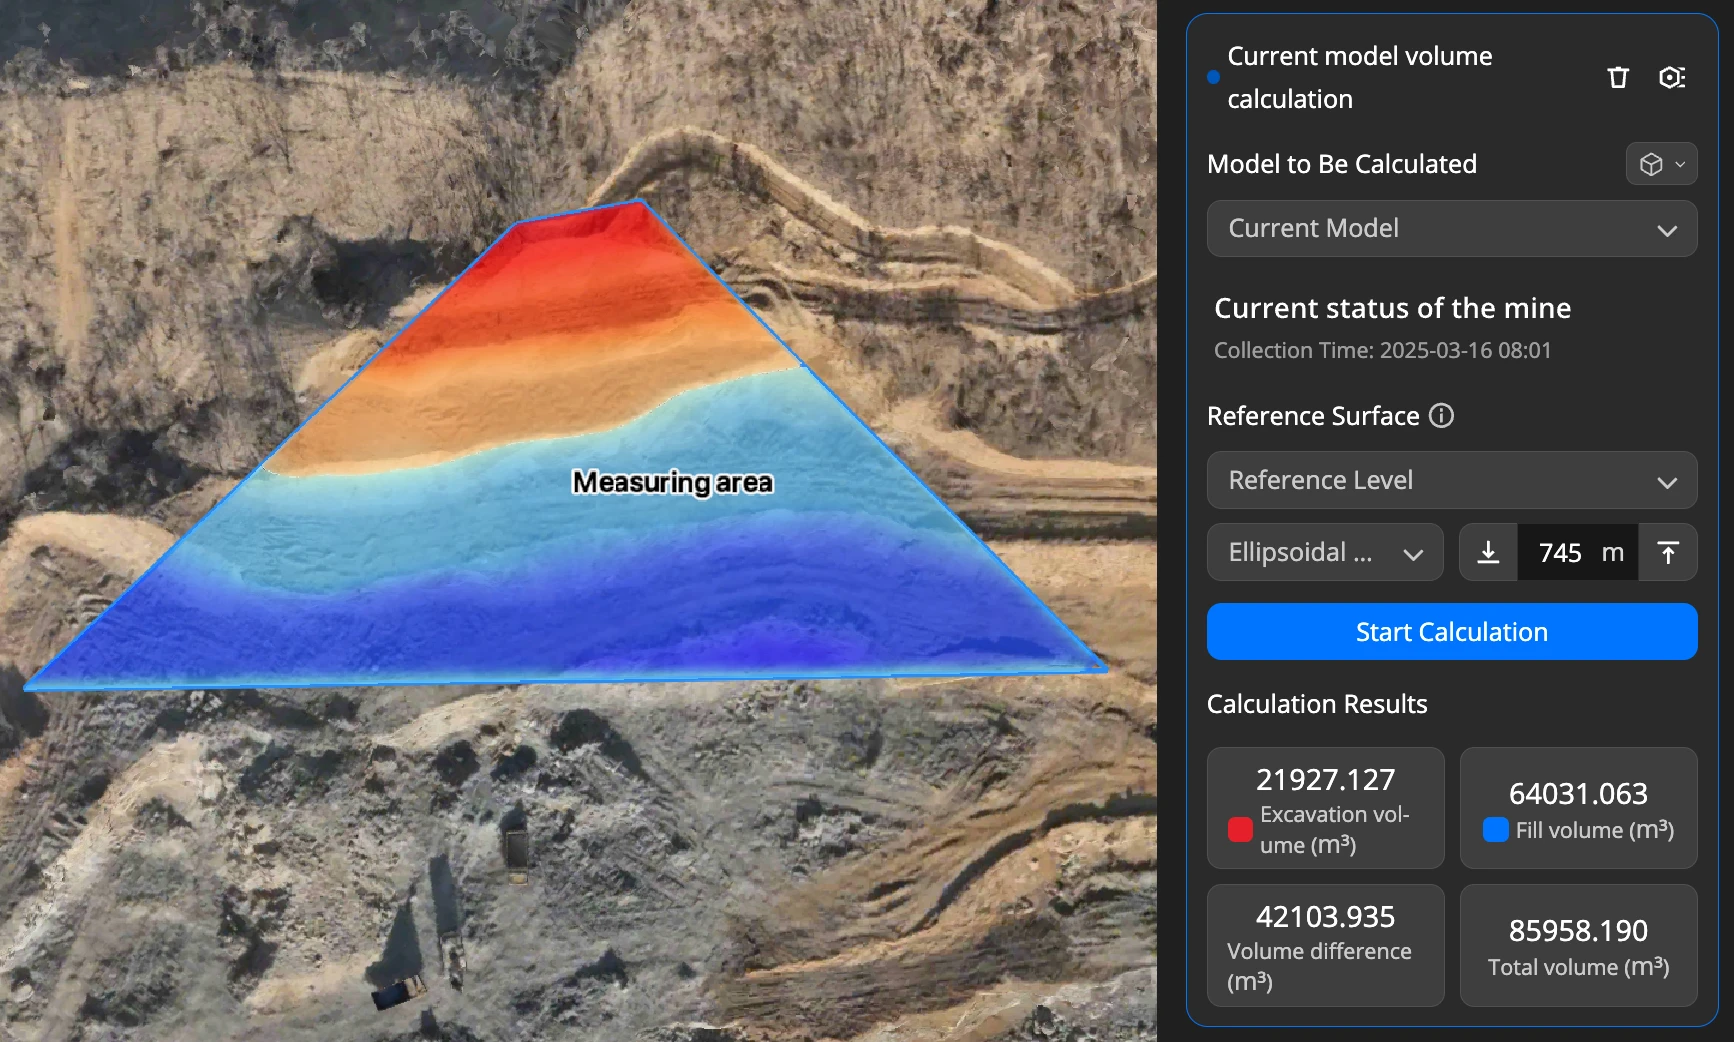Click the Current status of the mine title

click(1392, 308)
